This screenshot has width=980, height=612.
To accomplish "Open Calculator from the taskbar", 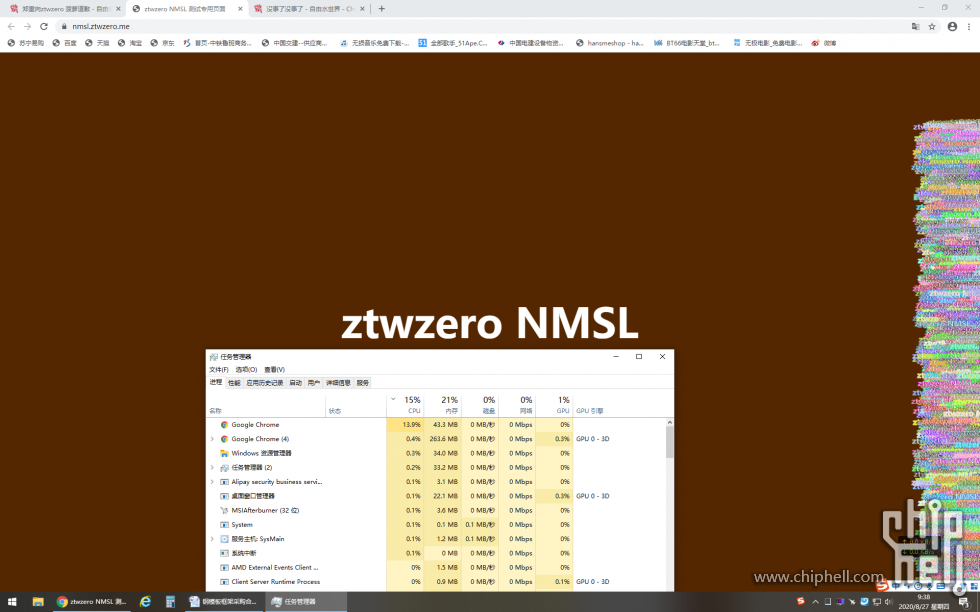I will pos(170,601).
